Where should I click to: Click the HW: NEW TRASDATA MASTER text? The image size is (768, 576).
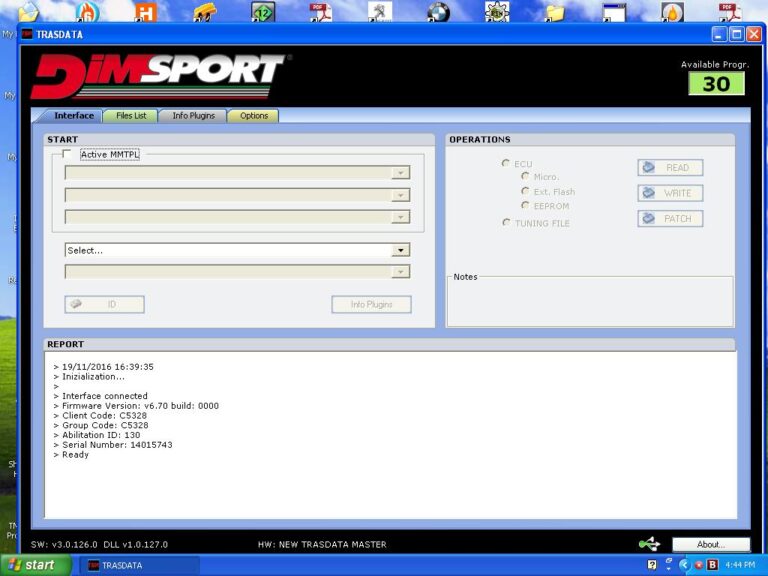tap(322, 544)
